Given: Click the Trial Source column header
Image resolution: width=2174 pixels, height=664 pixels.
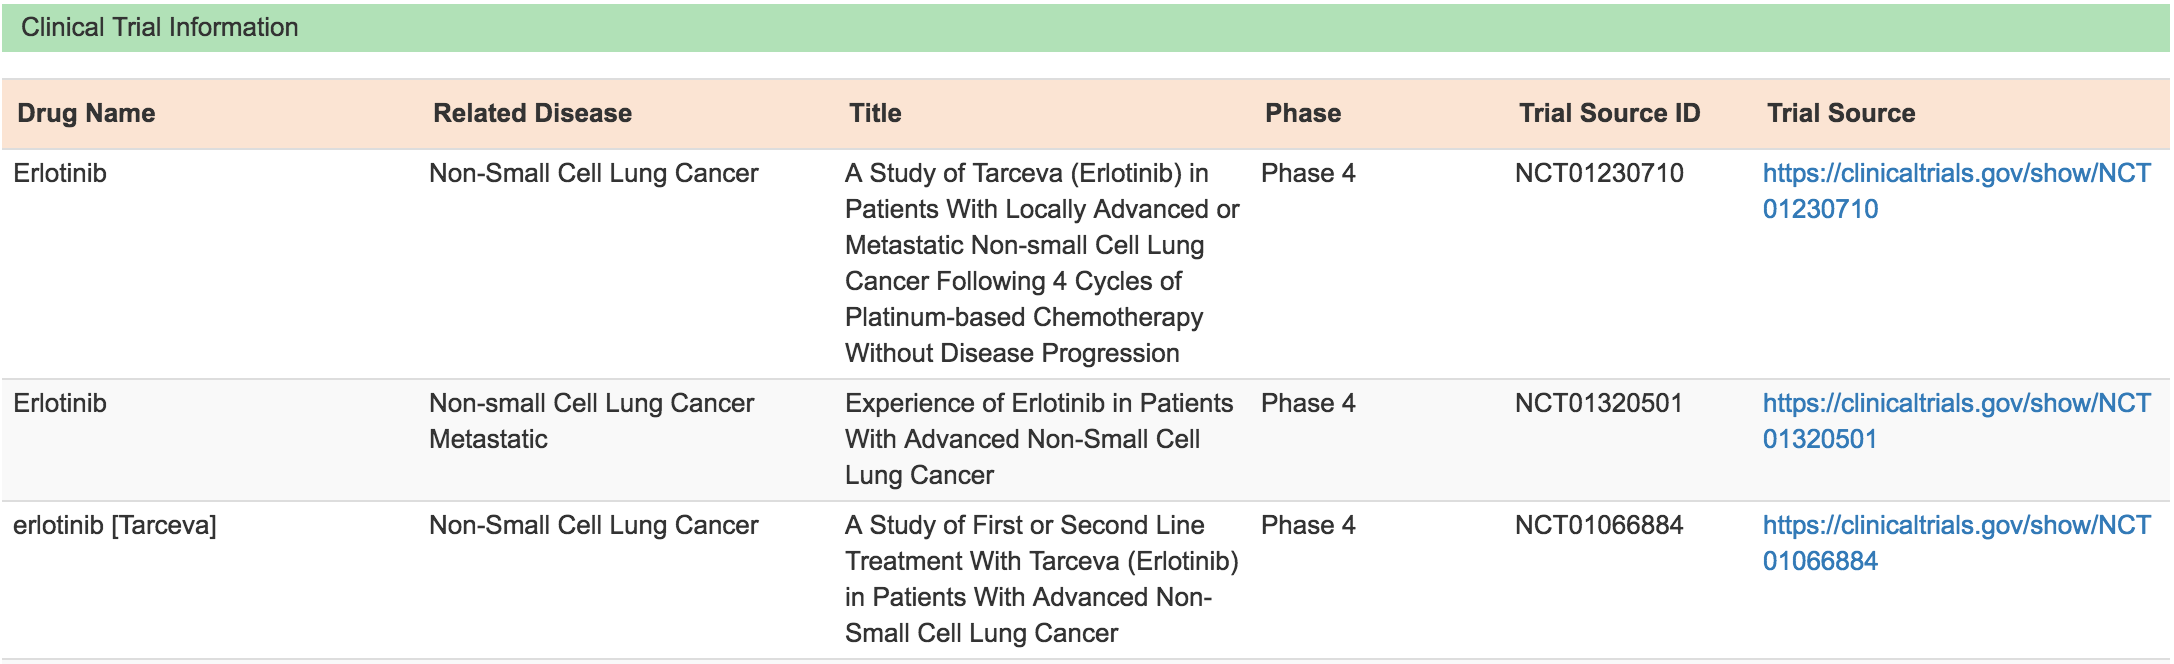Looking at the screenshot, I should click(x=1841, y=113).
